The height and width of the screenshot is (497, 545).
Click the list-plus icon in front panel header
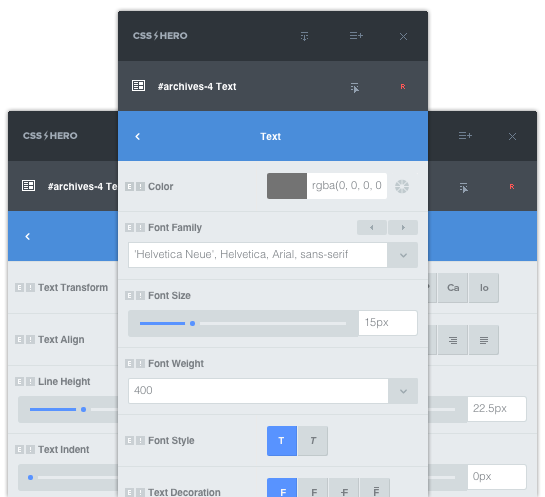(x=356, y=35)
